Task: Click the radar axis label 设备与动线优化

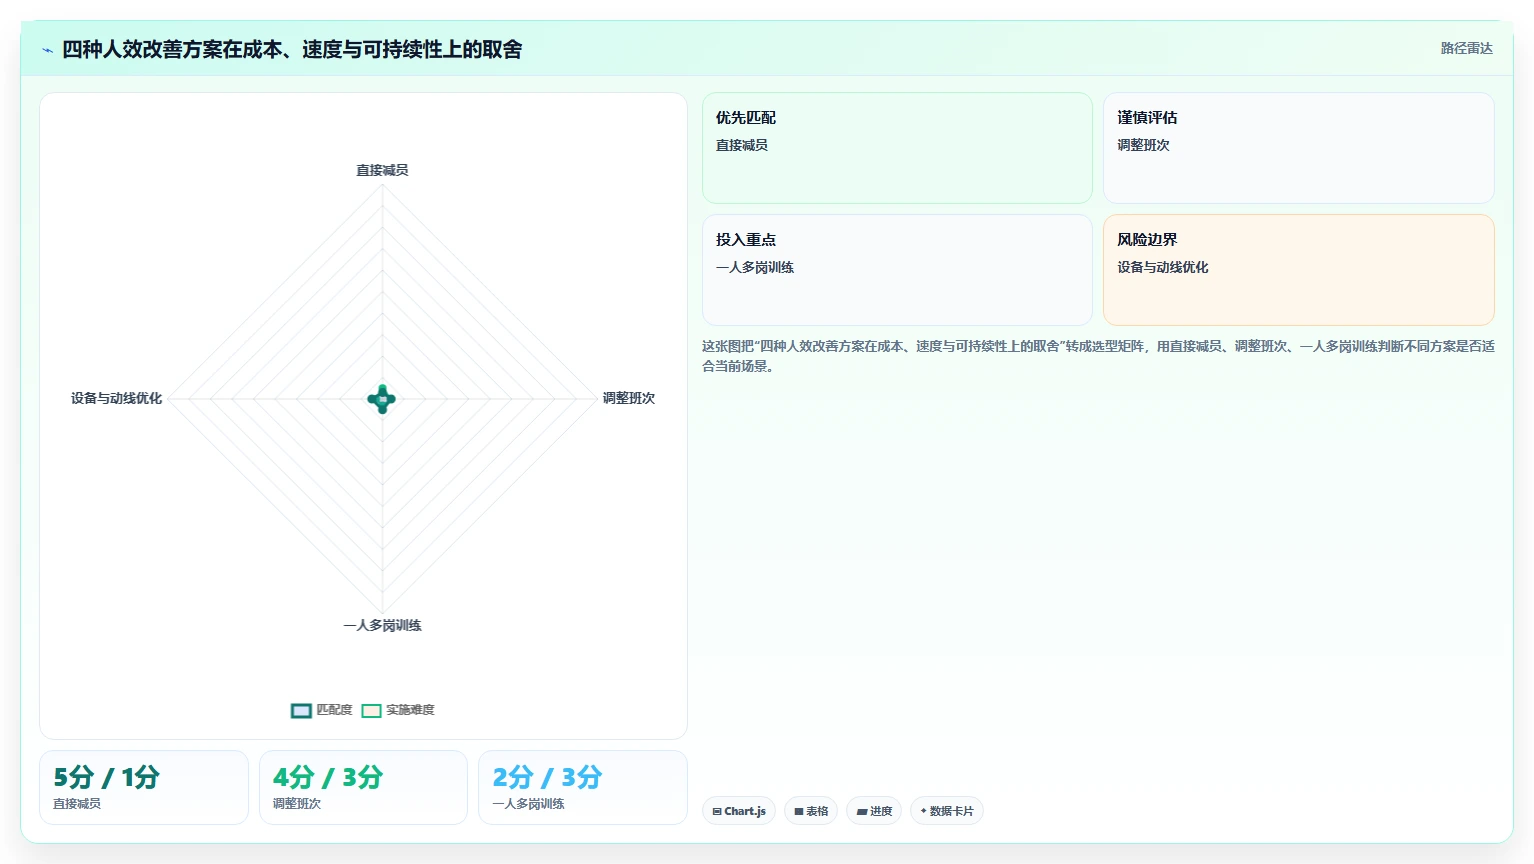Action: point(116,398)
